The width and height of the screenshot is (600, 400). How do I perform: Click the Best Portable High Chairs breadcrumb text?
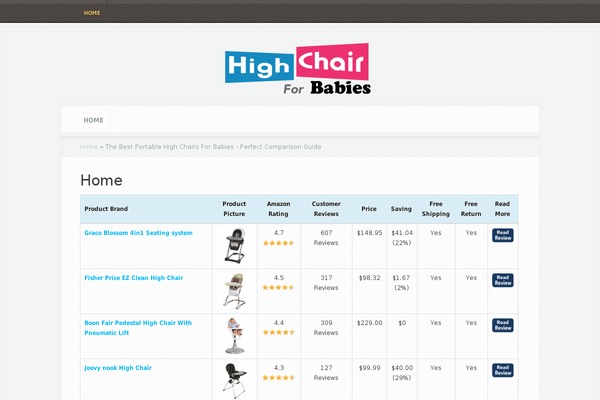click(213, 147)
